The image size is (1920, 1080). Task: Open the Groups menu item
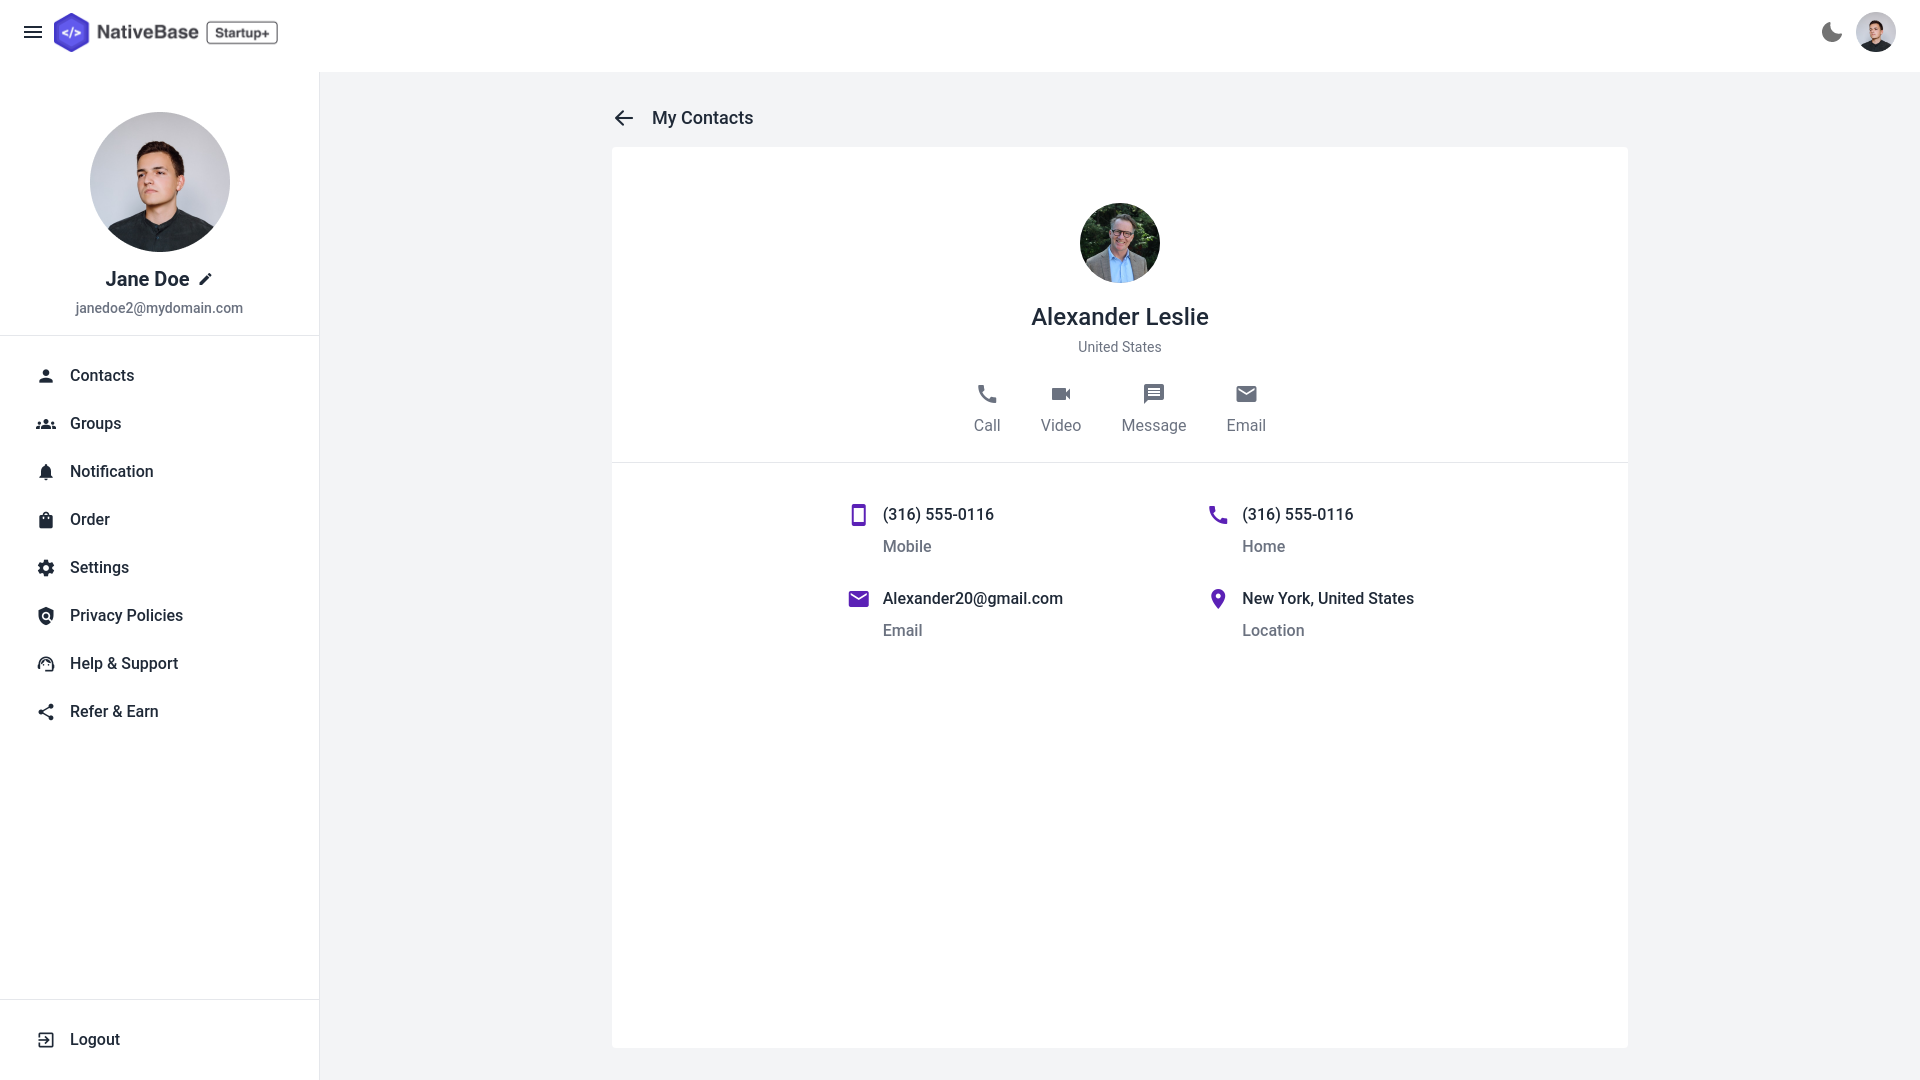(x=95, y=423)
